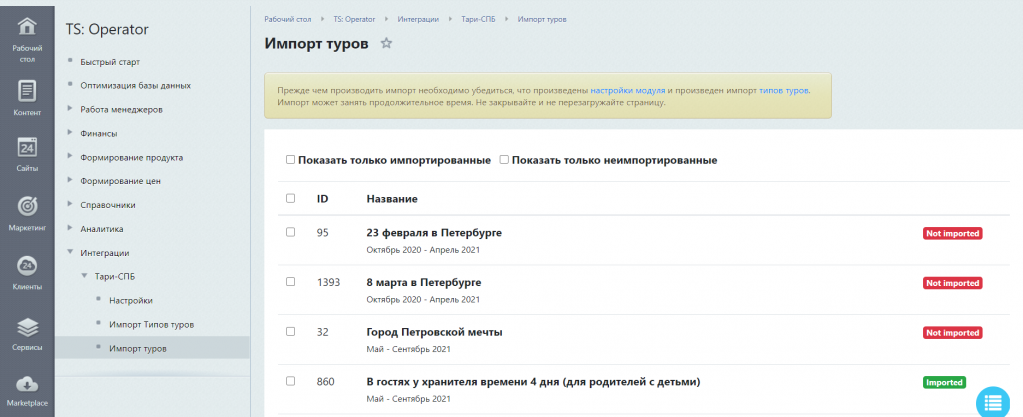Expand Формирование цен tree arrow
The height and width of the screenshot is (417, 1023).
pyautogui.click(x=70, y=180)
